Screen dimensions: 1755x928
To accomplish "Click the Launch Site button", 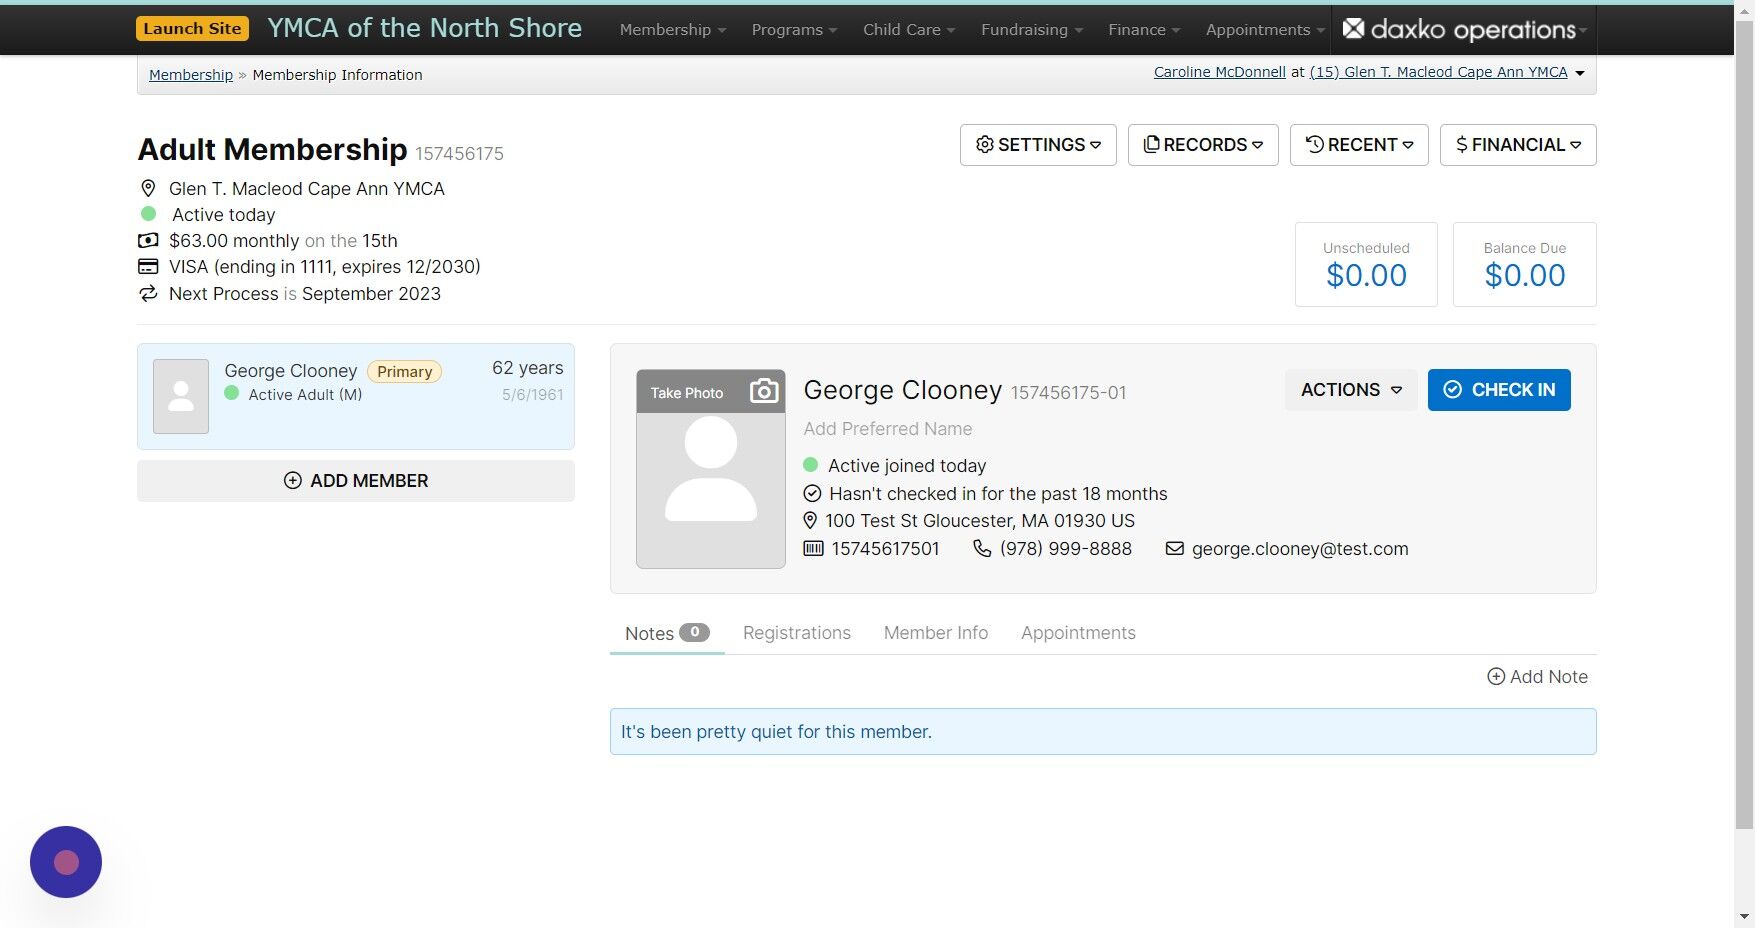I will tap(192, 28).
